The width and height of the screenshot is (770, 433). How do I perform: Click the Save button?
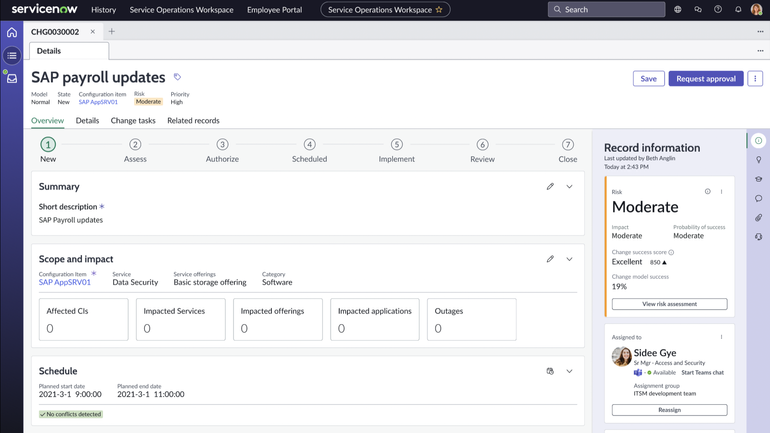click(x=648, y=79)
